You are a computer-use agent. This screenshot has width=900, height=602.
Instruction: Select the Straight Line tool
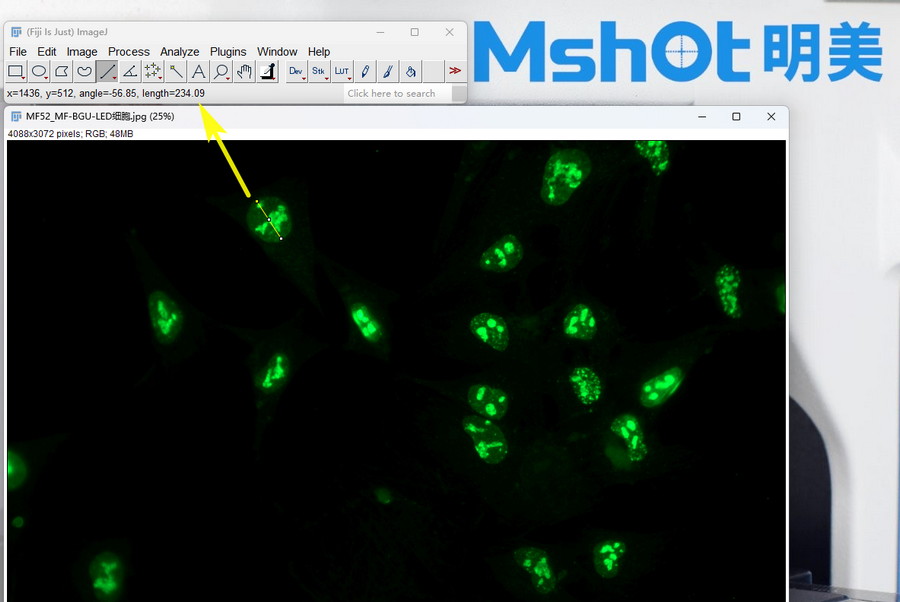click(x=107, y=71)
